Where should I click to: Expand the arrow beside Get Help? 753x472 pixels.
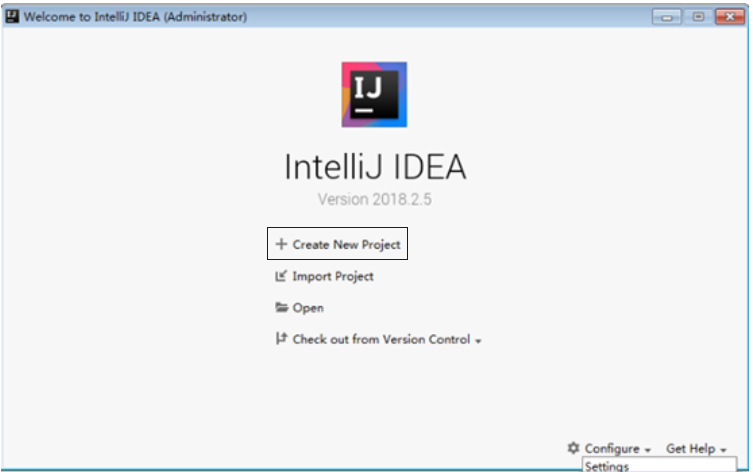point(723,450)
